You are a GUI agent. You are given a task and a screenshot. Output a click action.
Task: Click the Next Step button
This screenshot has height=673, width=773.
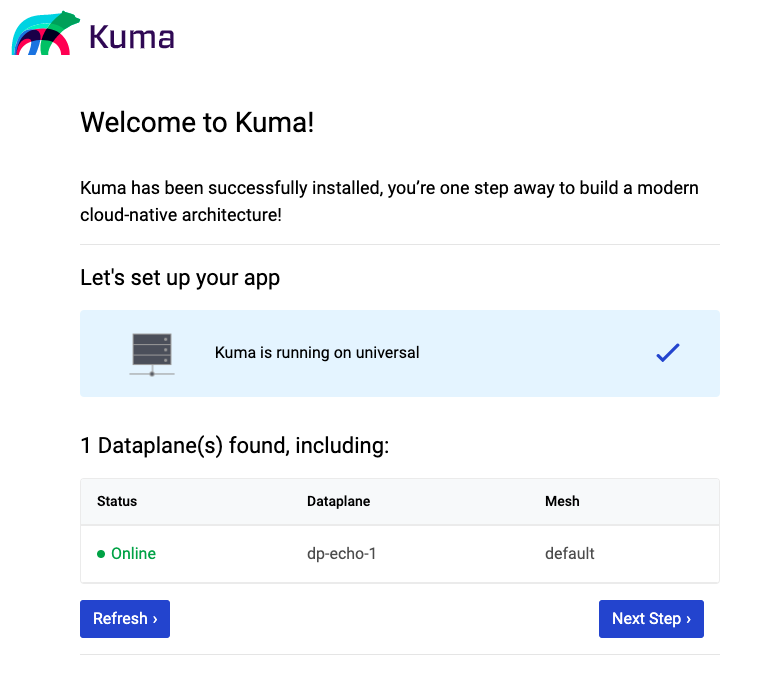pos(651,619)
